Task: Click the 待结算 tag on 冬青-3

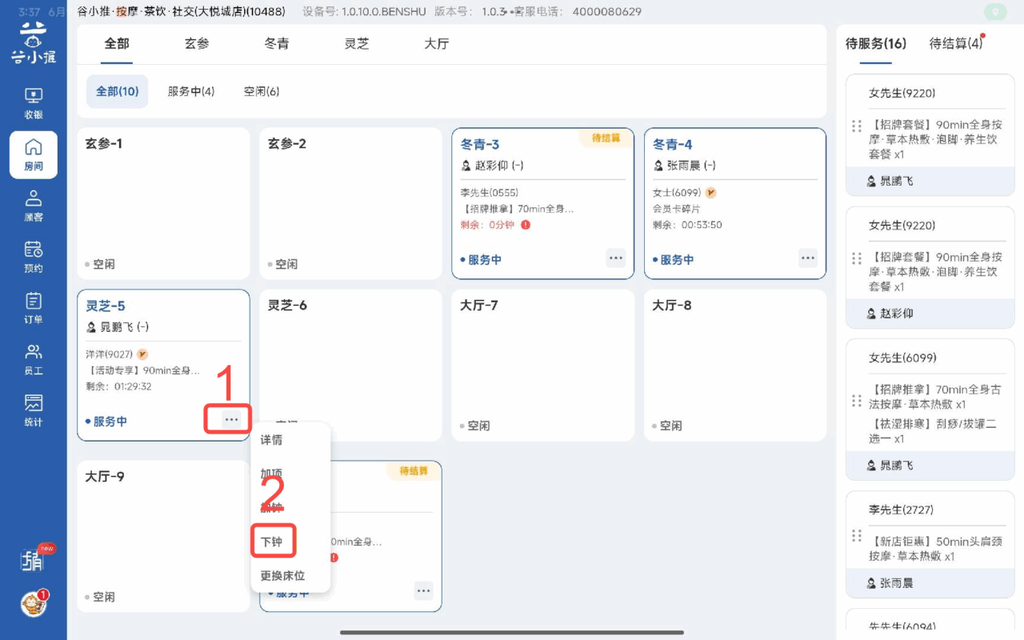Action: coord(606,138)
